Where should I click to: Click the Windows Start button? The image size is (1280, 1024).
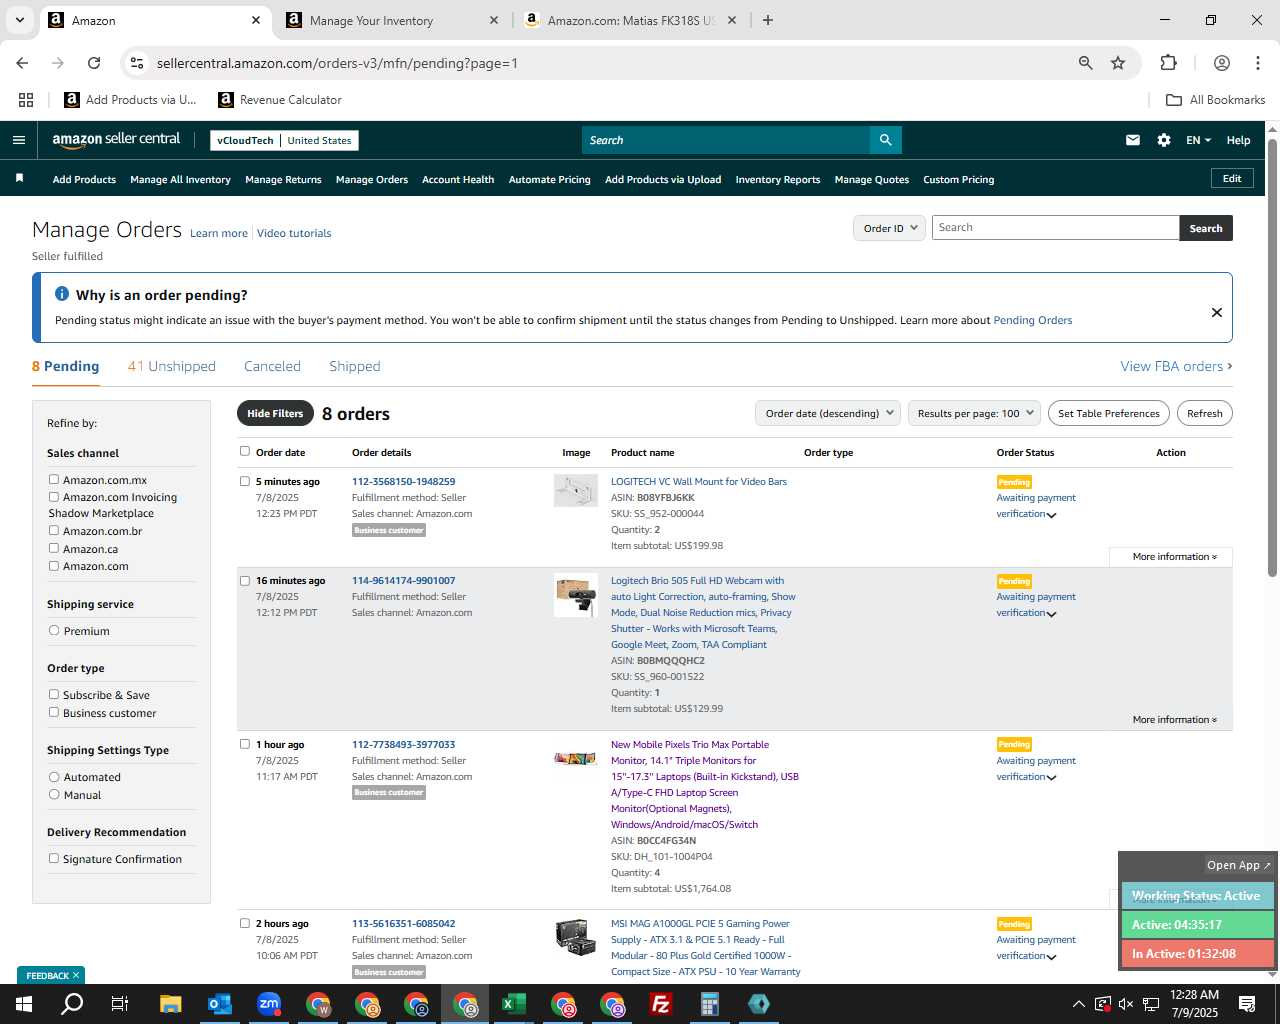pos(23,1004)
